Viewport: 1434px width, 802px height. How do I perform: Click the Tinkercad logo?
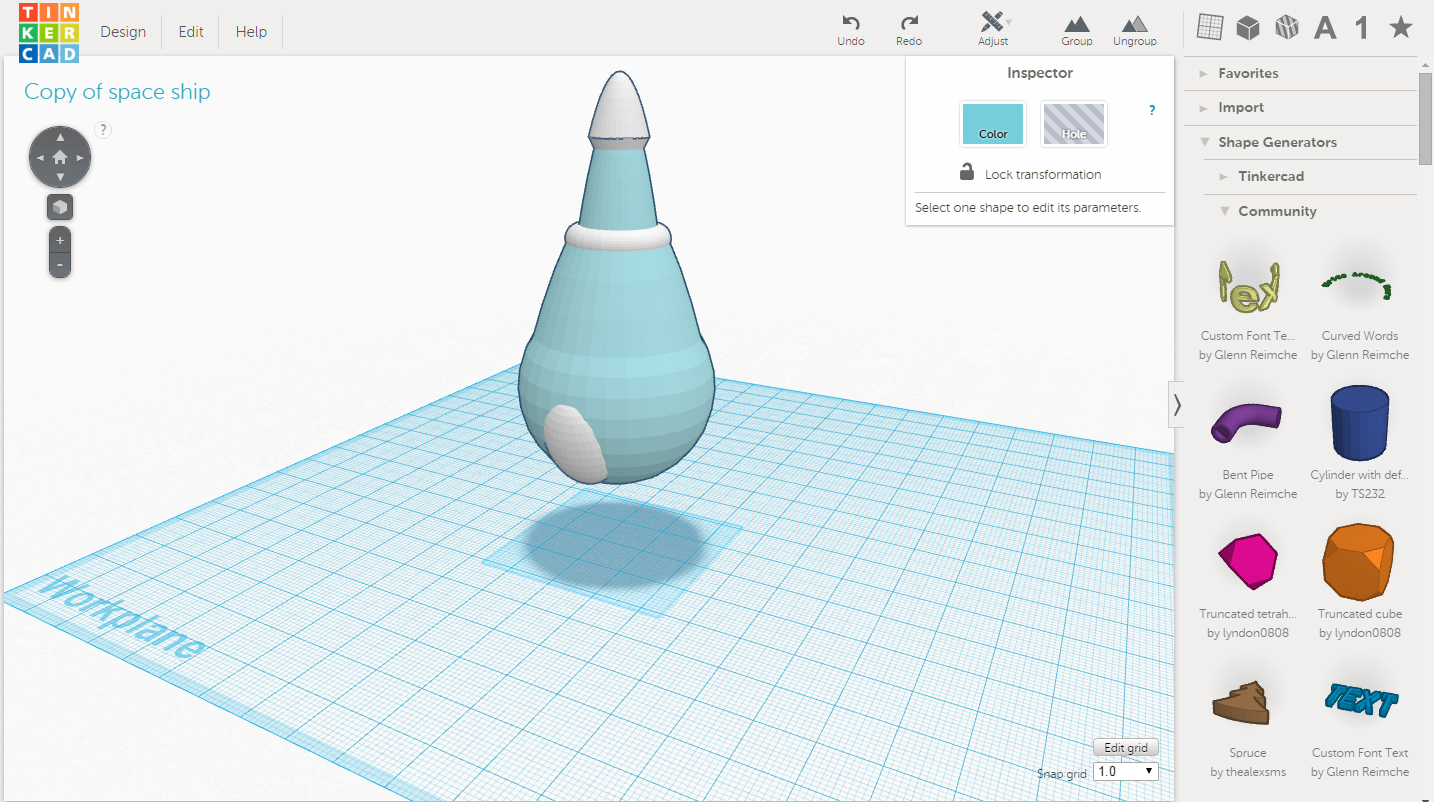click(49, 32)
